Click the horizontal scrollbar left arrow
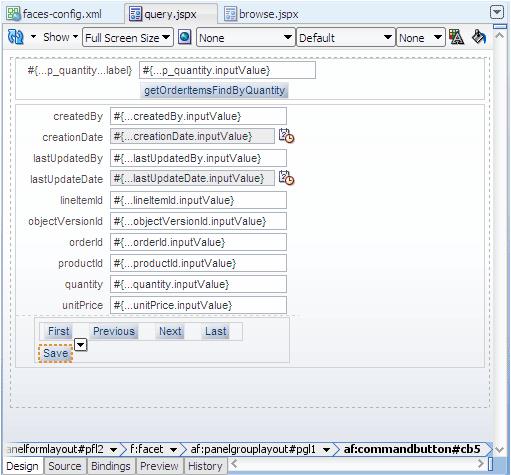 pos(234,463)
